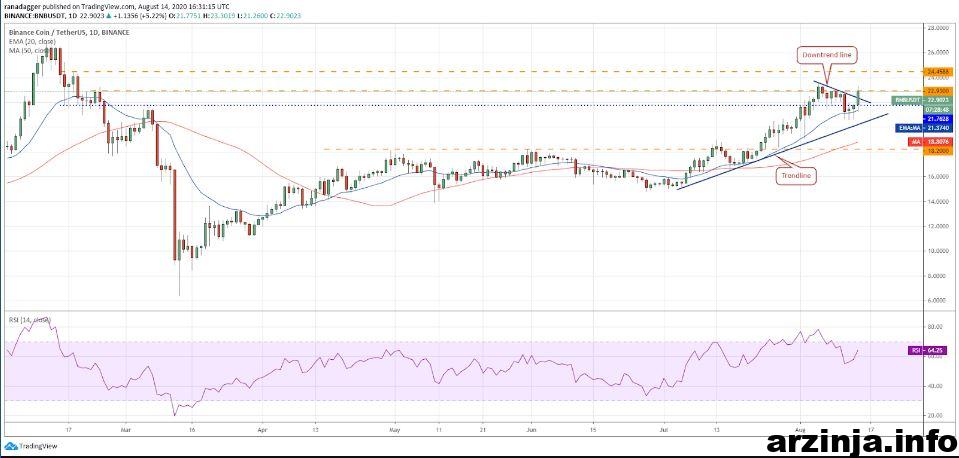The width and height of the screenshot is (959, 458).
Task: Click the RSI (14, close) indicator legend
Action: point(30,319)
